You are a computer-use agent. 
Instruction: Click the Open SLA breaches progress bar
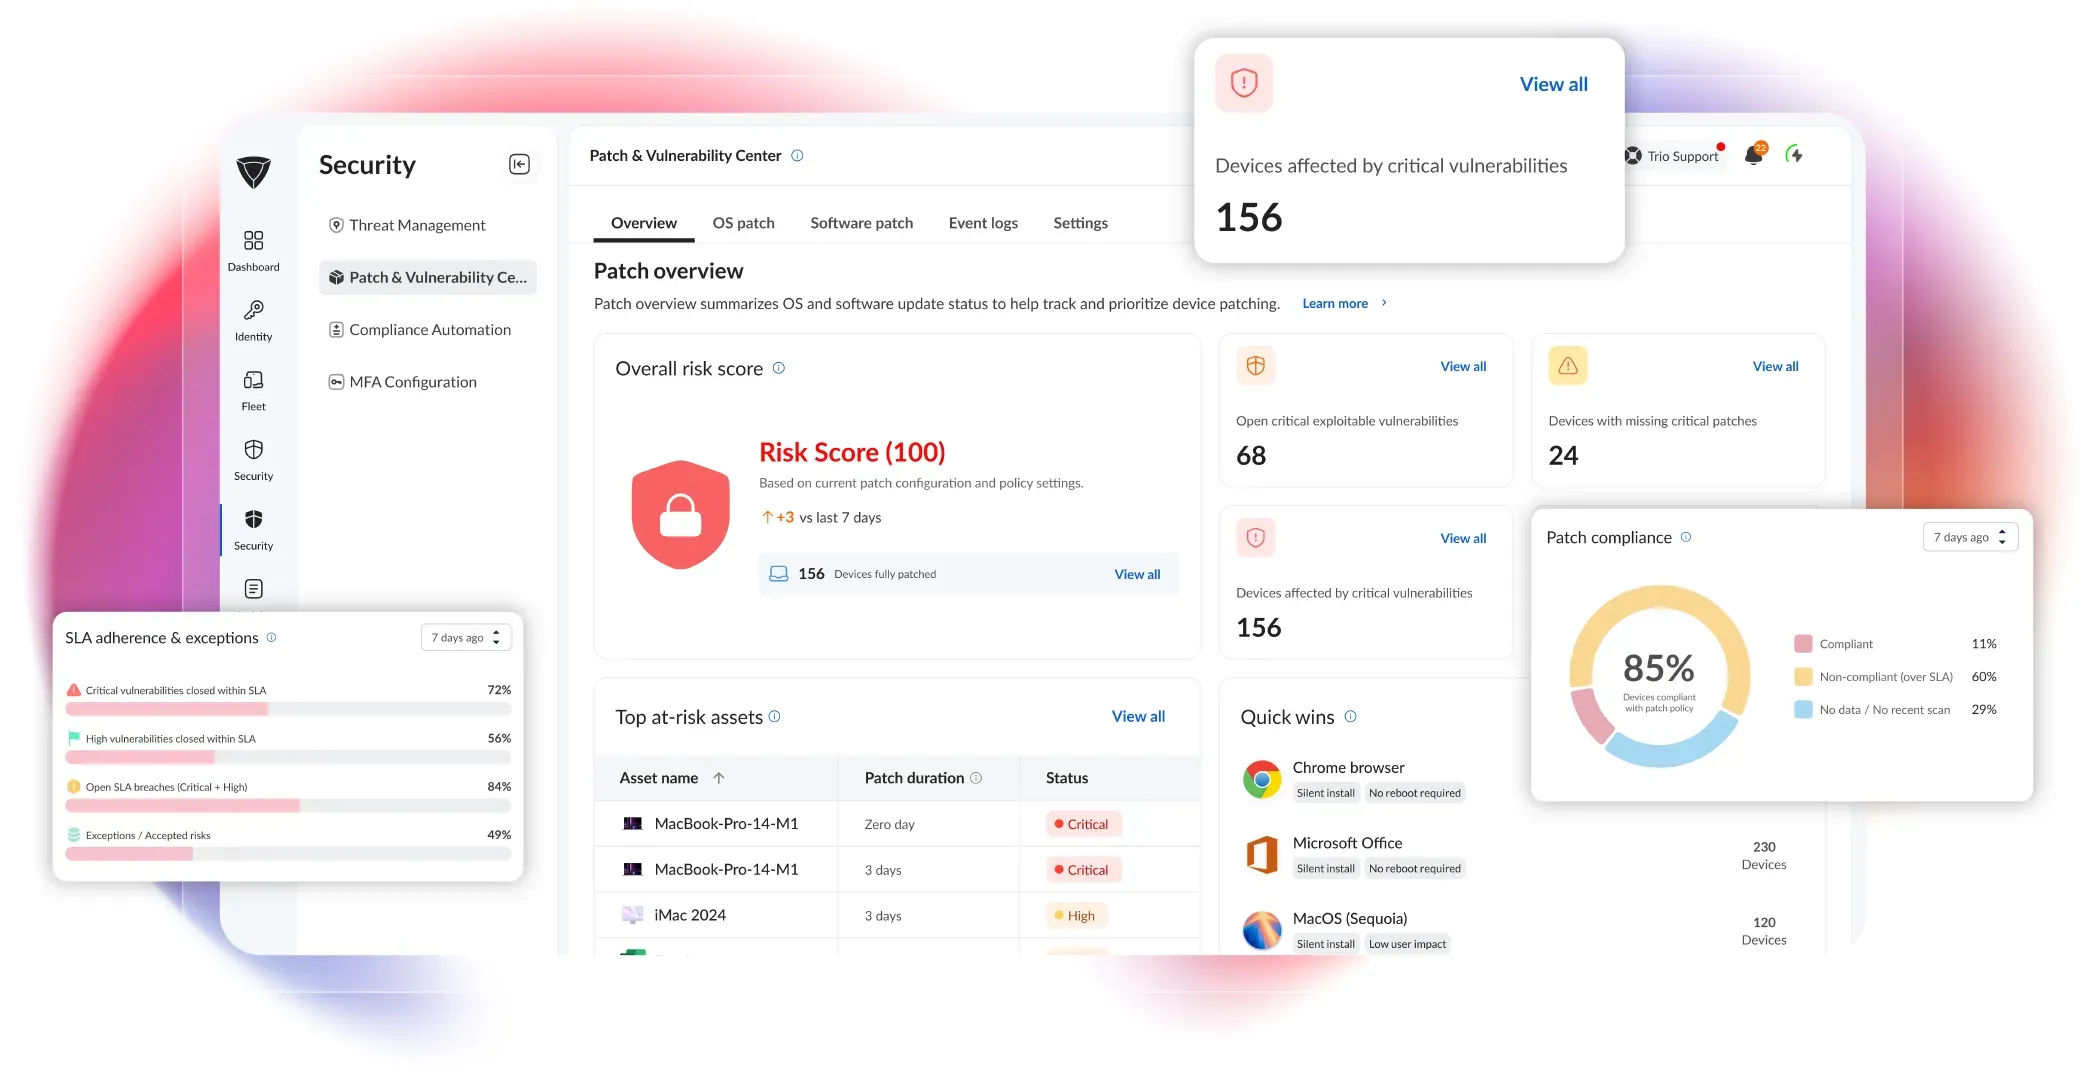coord(288,805)
